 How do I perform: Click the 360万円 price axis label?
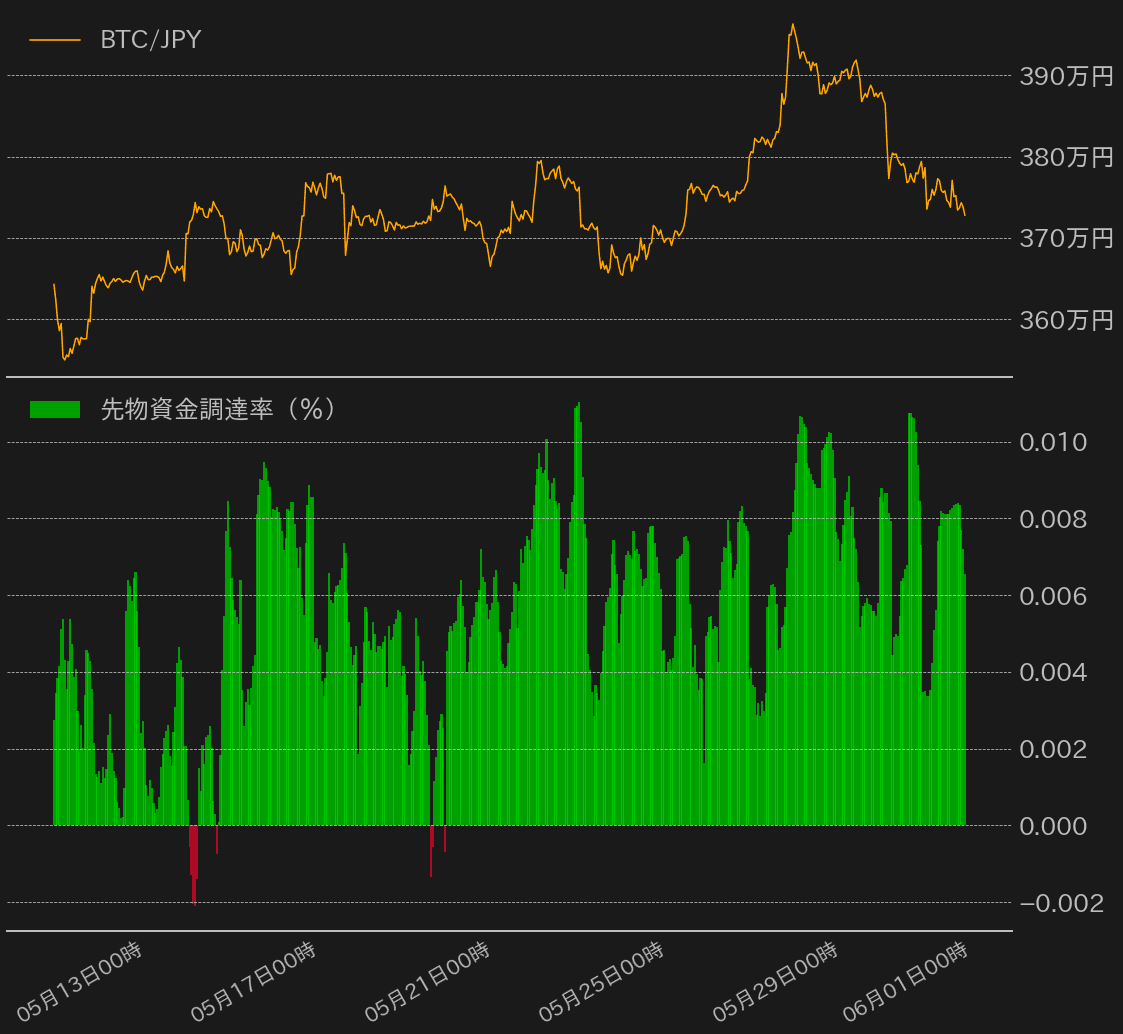(x=1065, y=320)
